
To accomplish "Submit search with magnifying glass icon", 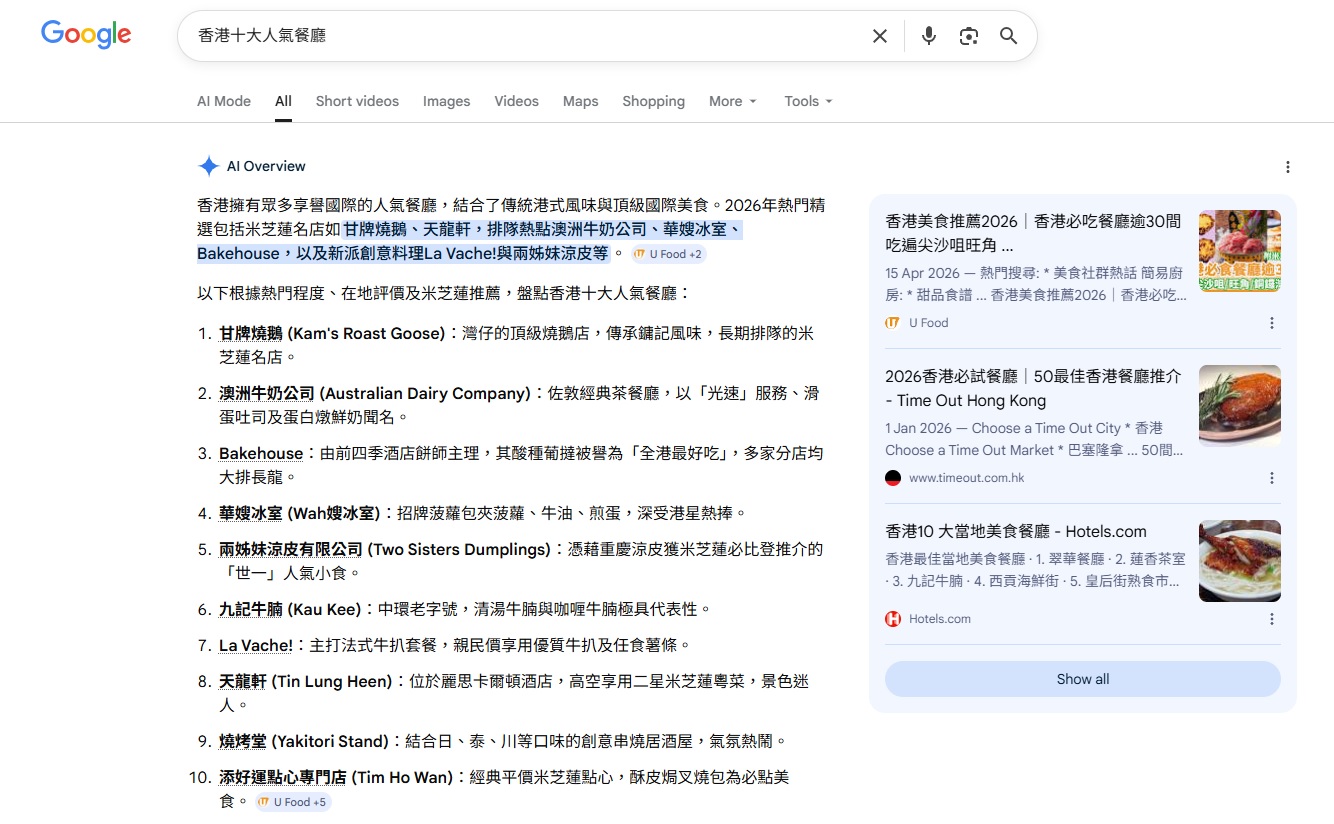I will (1009, 36).
